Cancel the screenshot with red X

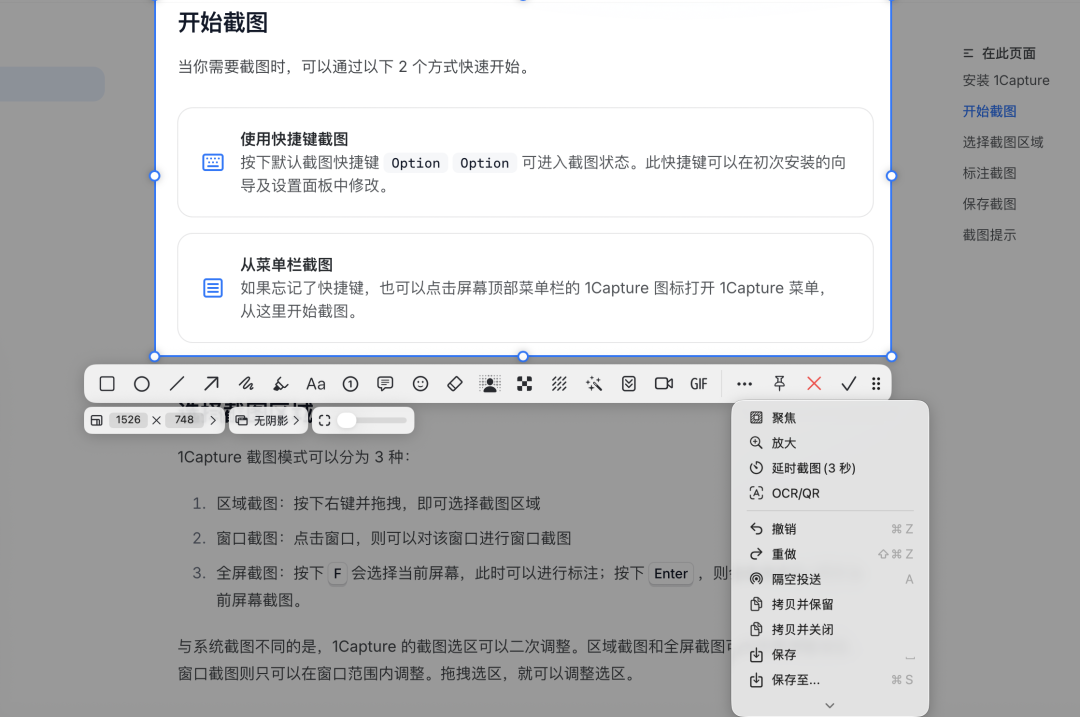click(x=814, y=384)
